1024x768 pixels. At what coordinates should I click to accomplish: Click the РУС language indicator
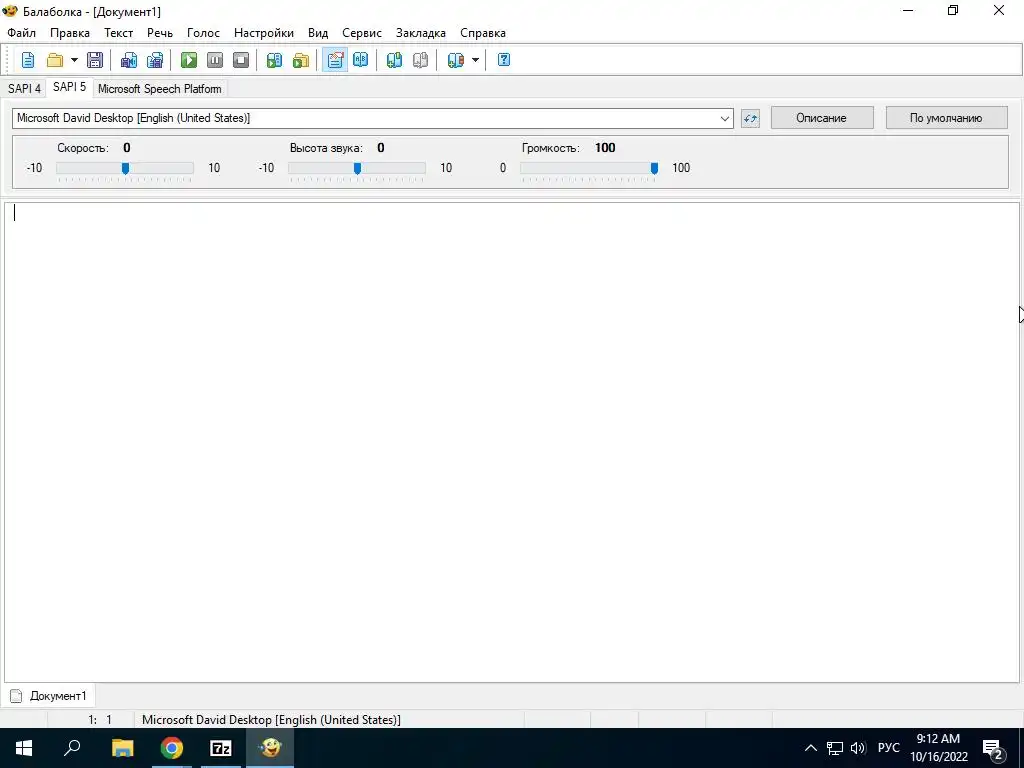[x=888, y=748]
